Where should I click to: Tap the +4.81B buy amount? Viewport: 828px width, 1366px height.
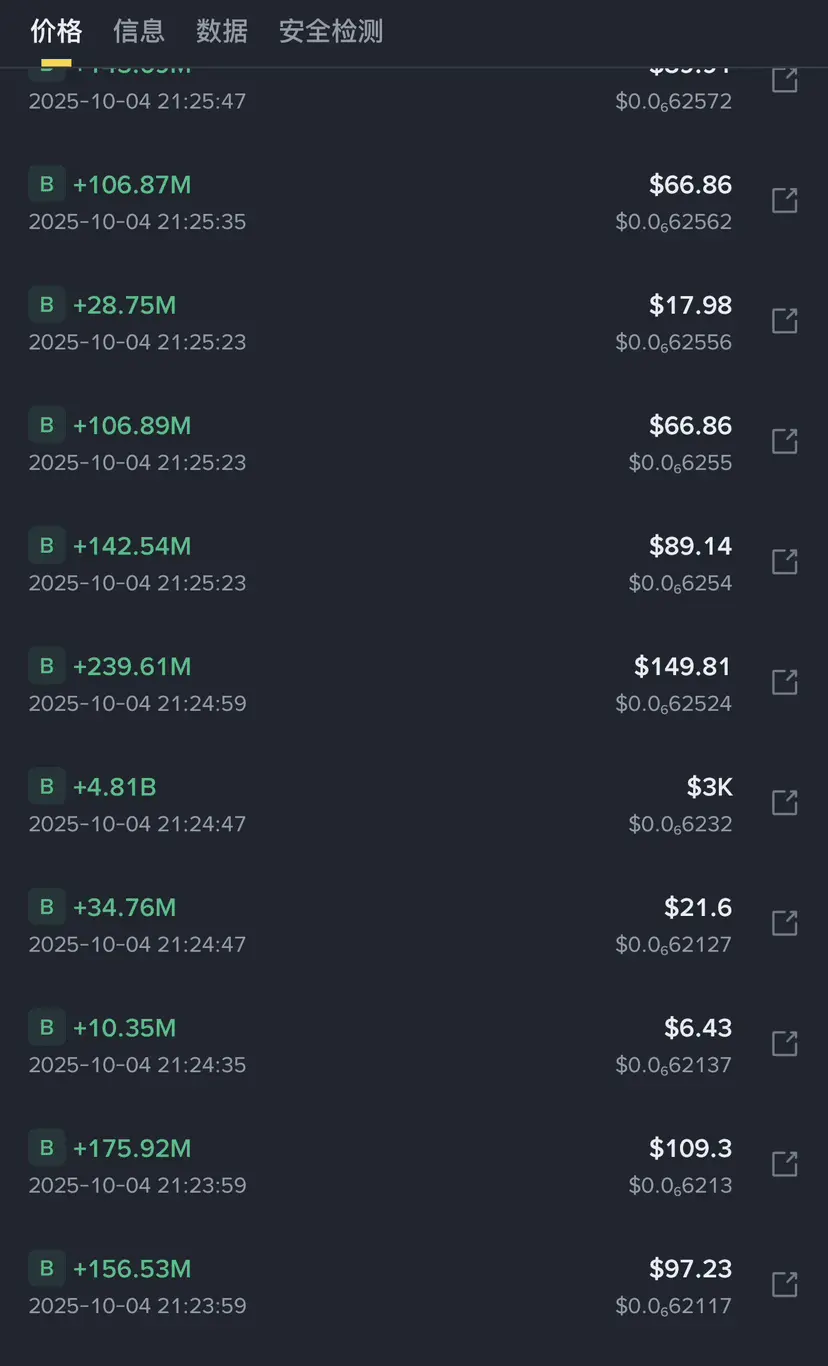[115, 787]
